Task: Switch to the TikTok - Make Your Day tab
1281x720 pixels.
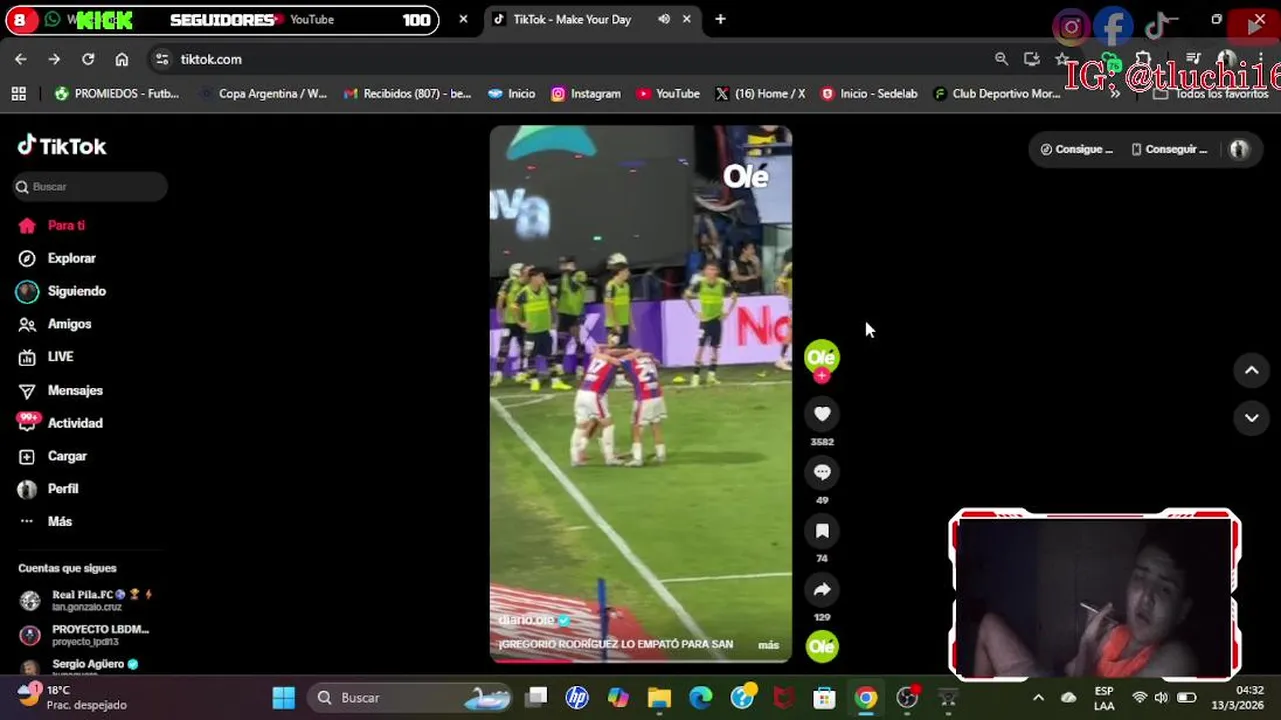Action: [x=594, y=19]
